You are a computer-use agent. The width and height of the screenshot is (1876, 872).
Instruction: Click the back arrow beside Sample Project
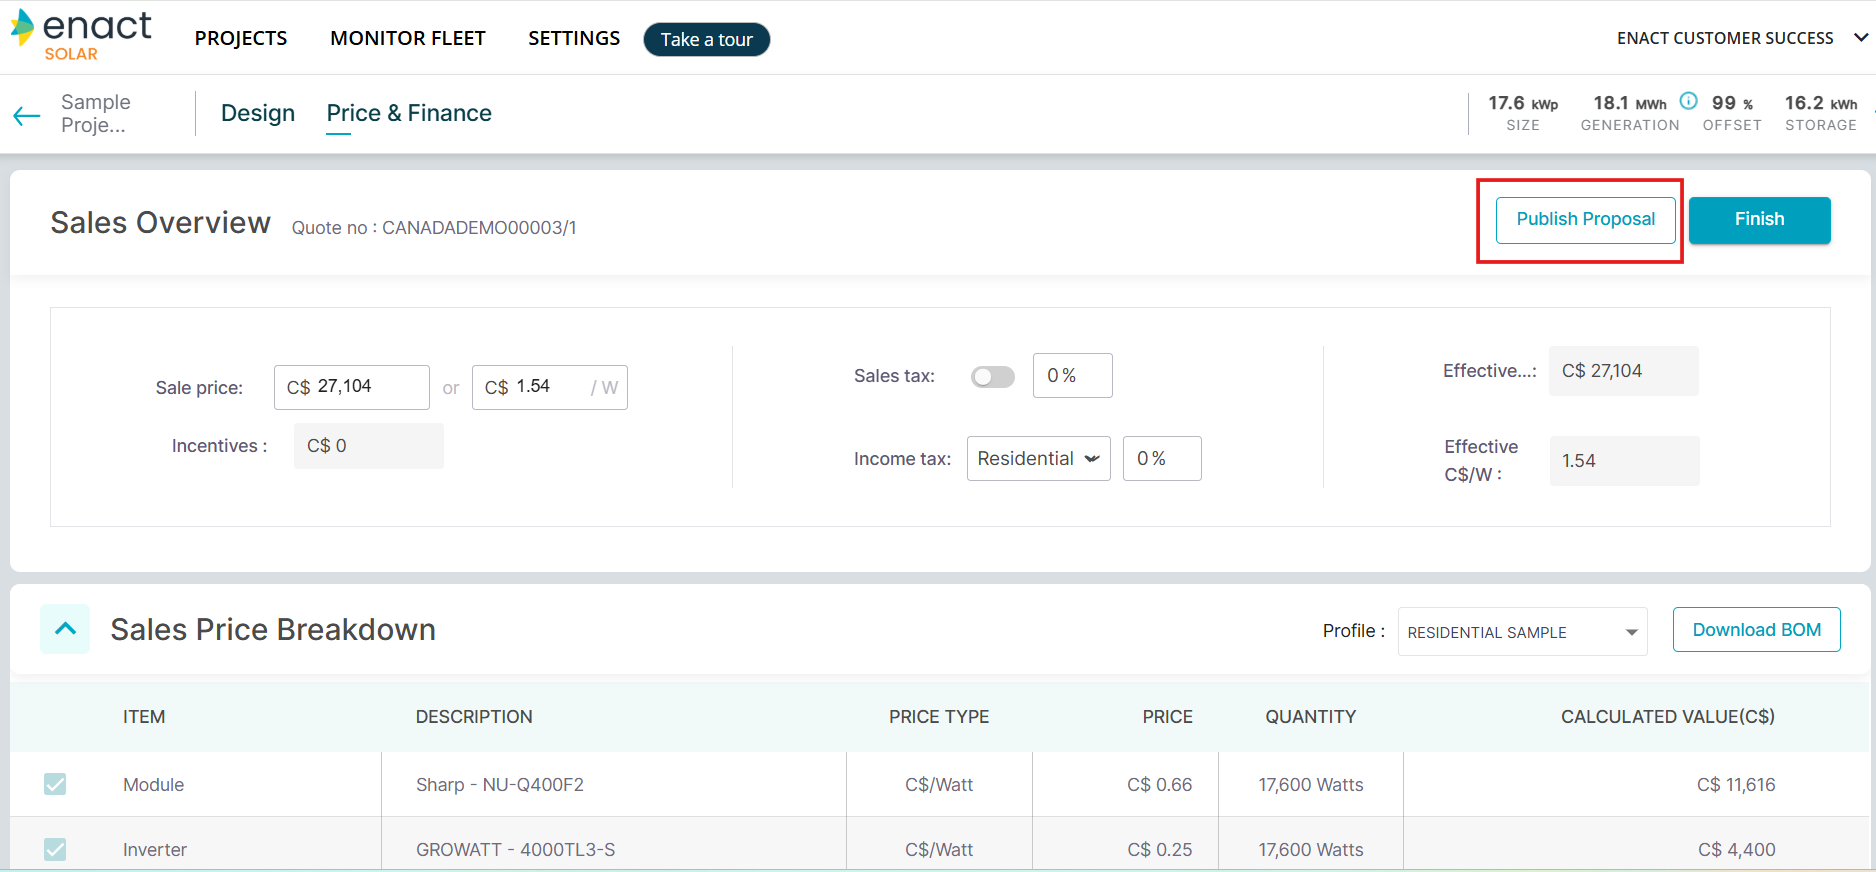[x=27, y=115]
